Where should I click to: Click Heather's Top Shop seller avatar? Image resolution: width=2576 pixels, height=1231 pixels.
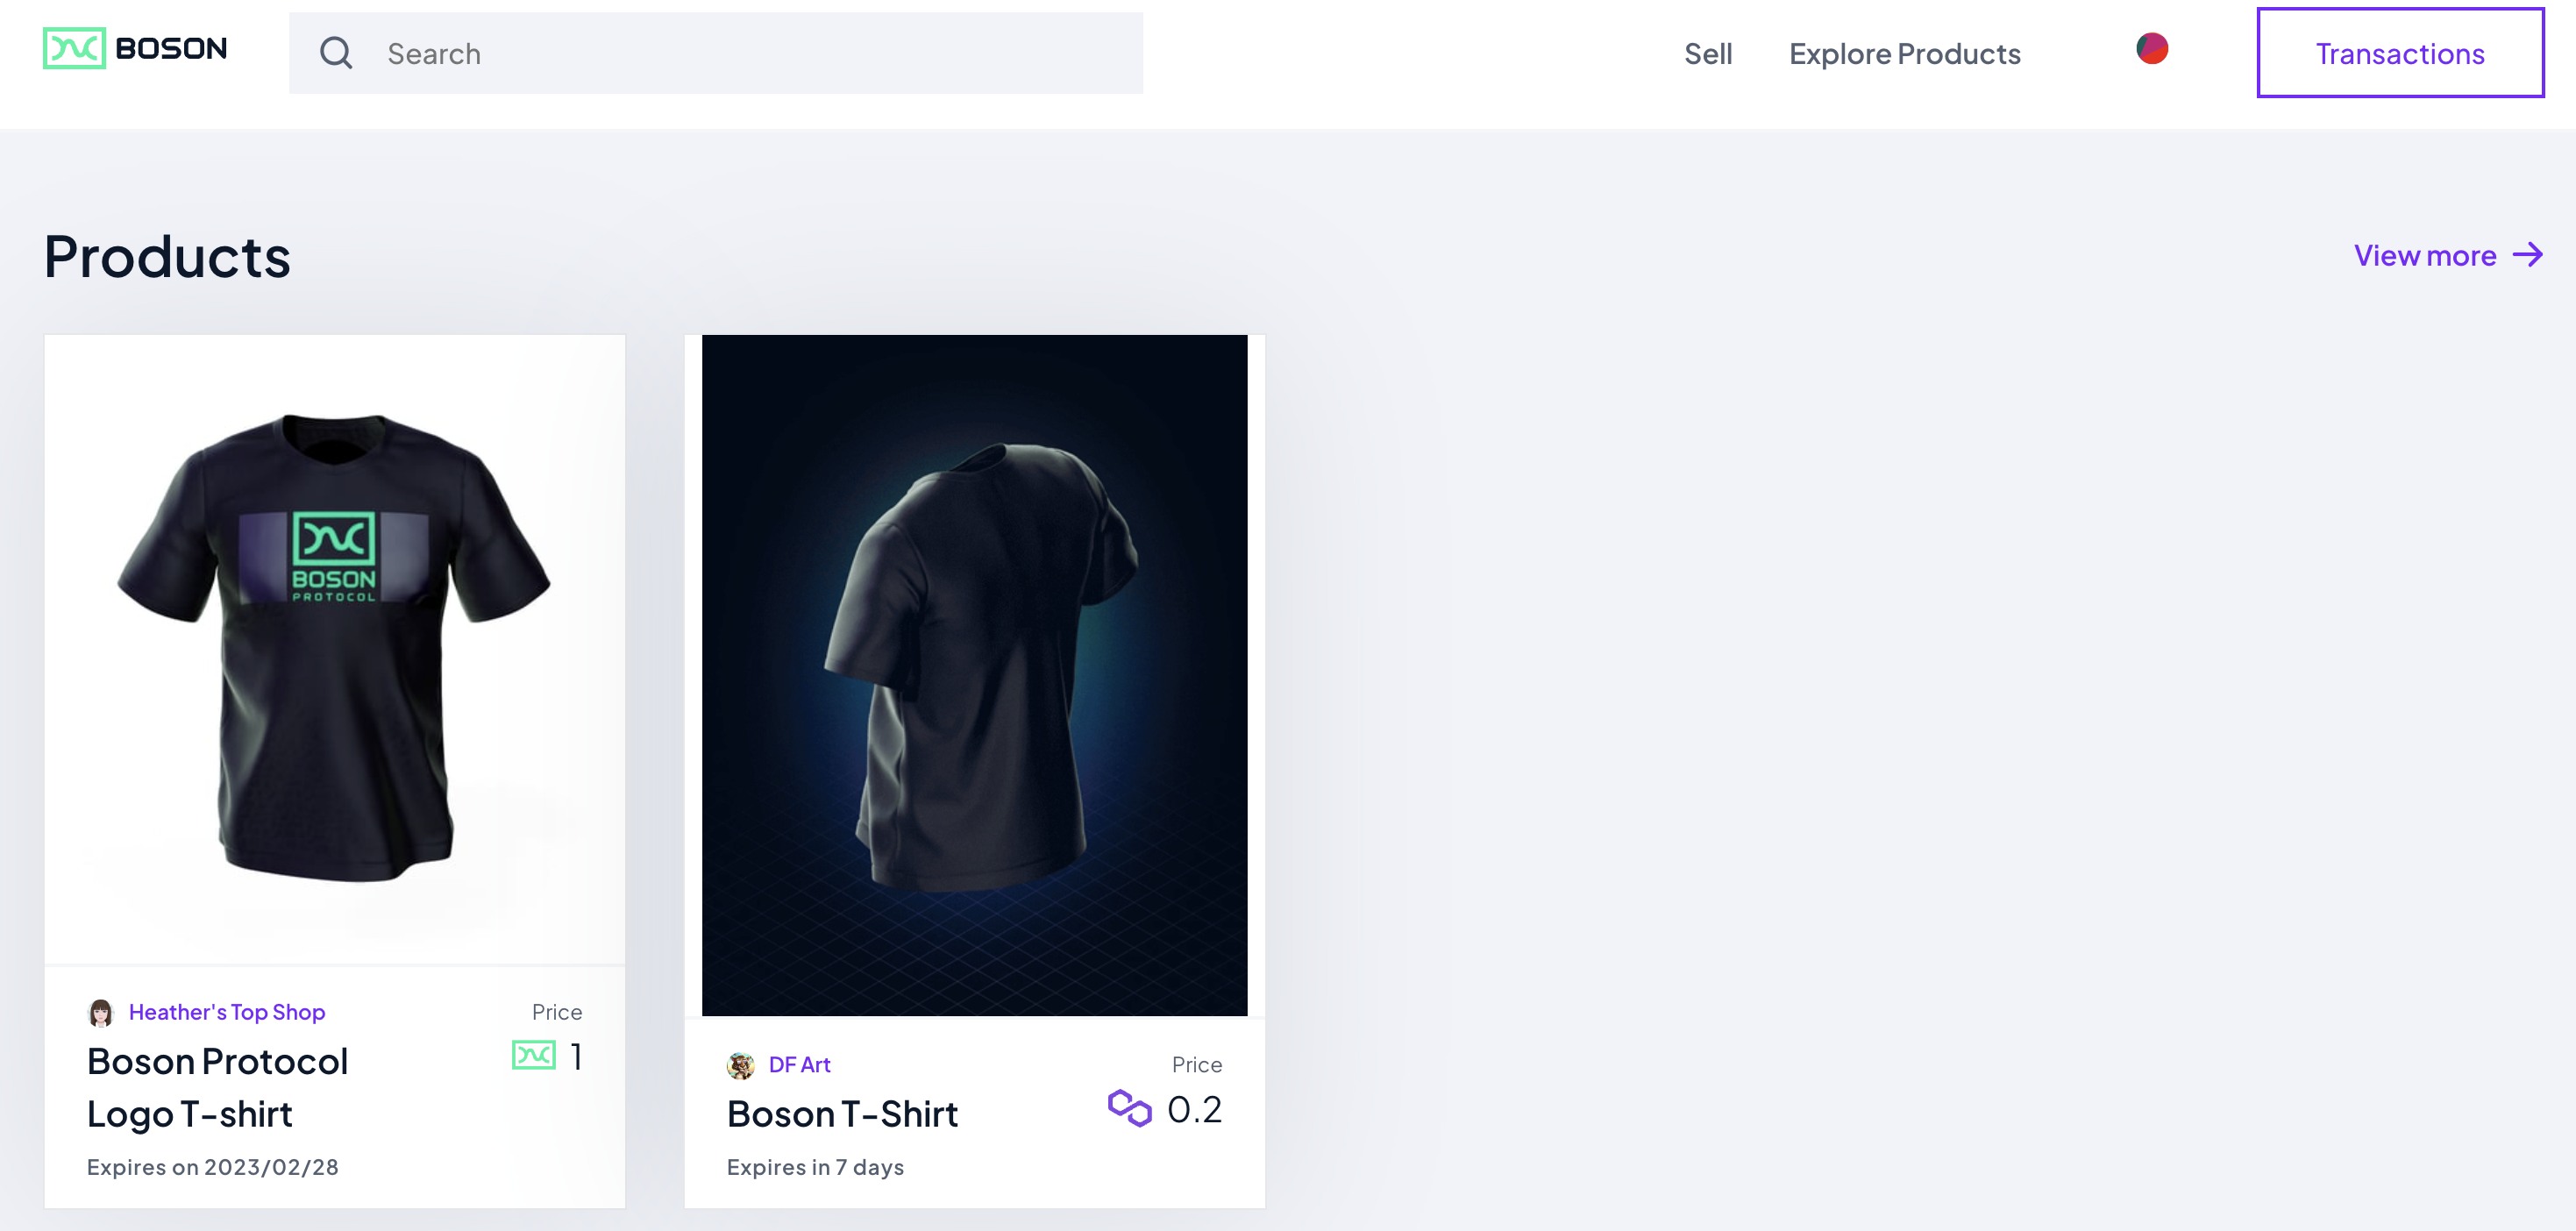point(101,1013)
